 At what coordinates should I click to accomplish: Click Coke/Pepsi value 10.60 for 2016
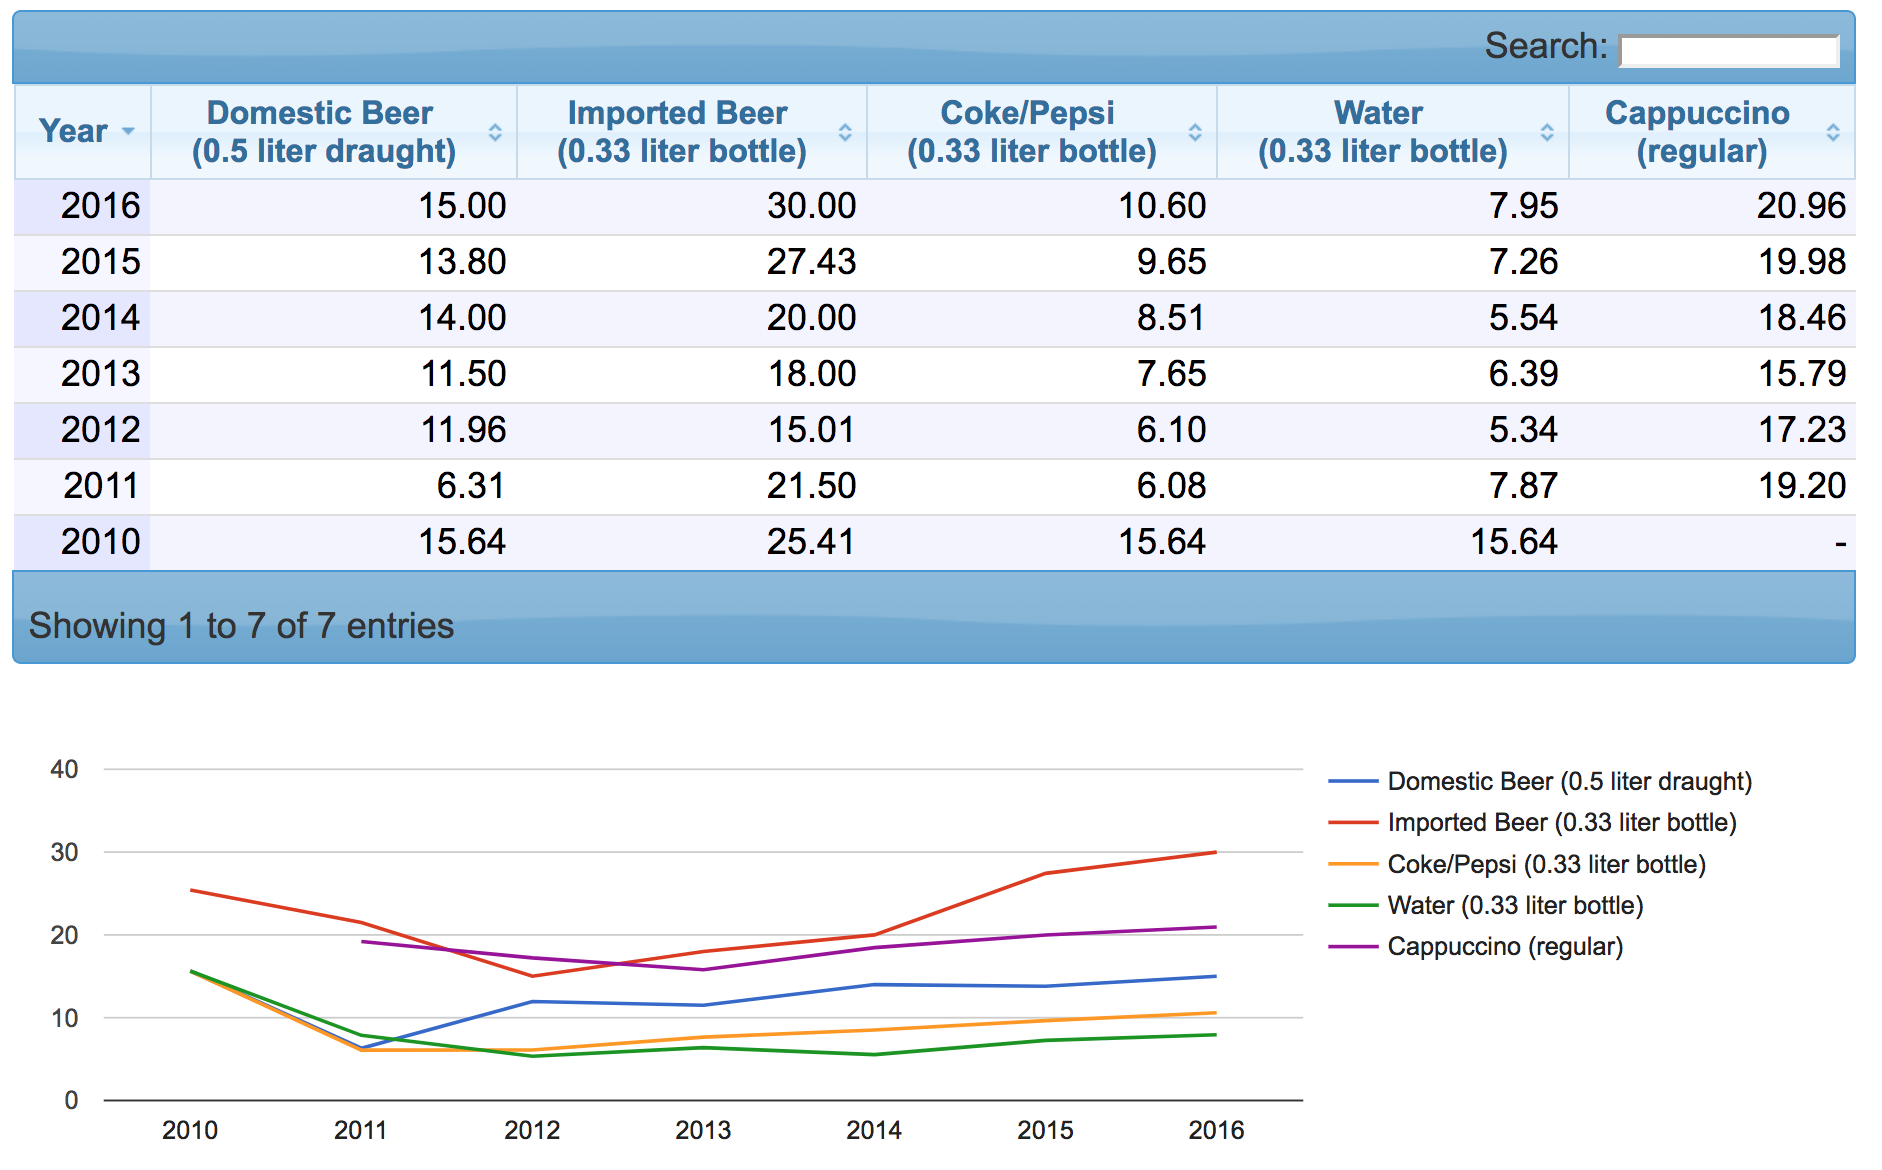pyautogui.click(x=1162, y=207)
